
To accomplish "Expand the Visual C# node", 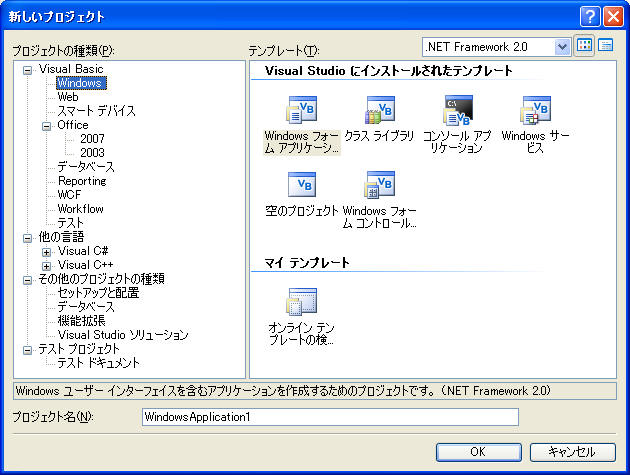I will click(x=47, y=252).
